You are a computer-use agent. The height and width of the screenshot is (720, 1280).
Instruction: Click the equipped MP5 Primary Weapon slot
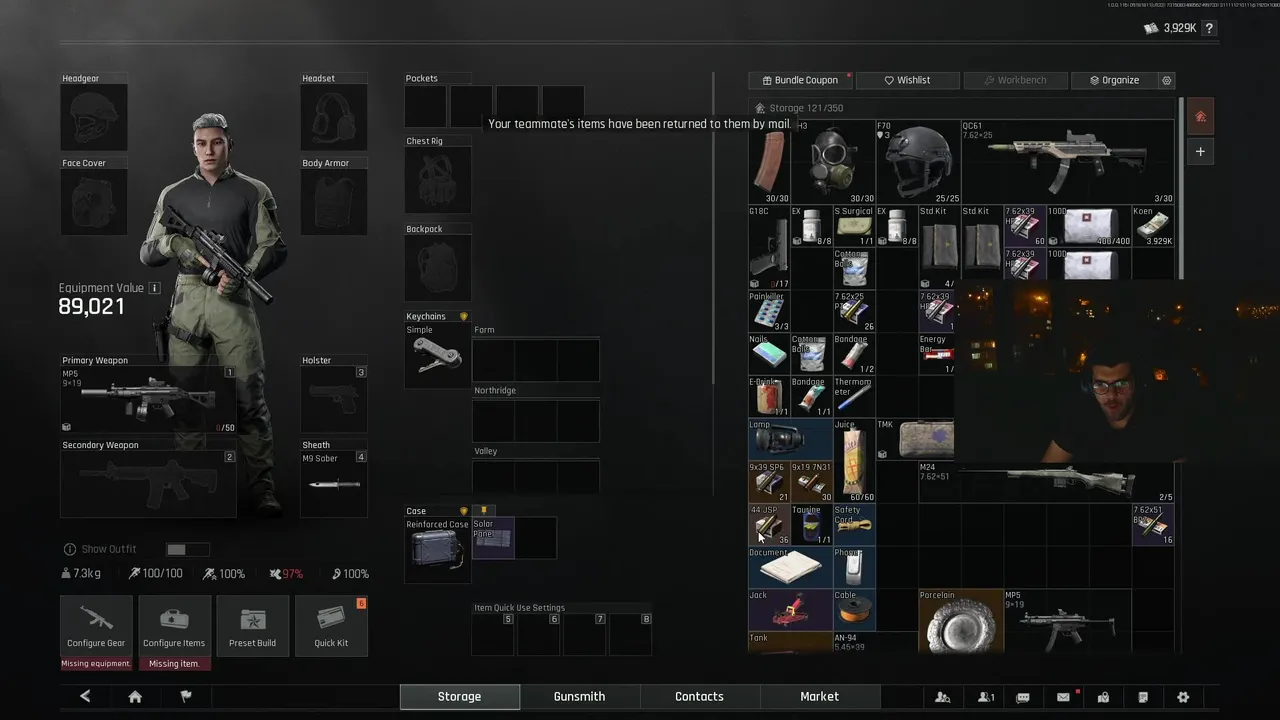pyautogui.click(x=148, y=400)
